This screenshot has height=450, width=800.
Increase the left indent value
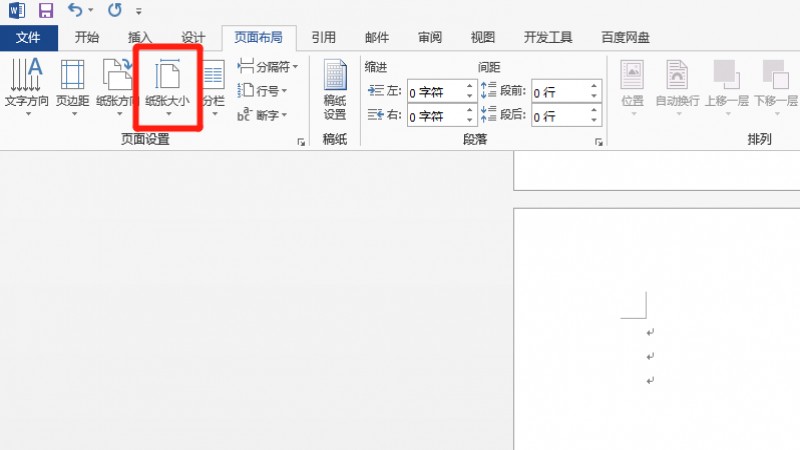pos(469,86)
